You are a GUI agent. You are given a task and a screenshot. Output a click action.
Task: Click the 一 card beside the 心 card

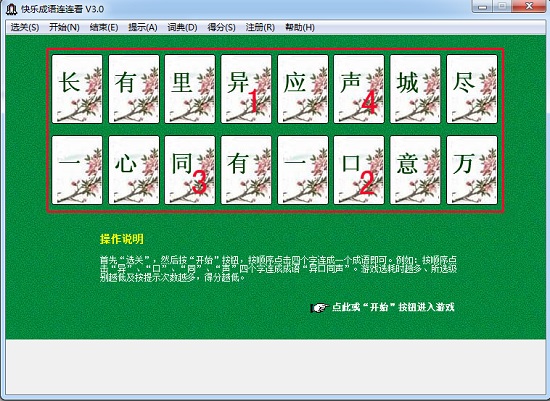click(x=77, y=170)
